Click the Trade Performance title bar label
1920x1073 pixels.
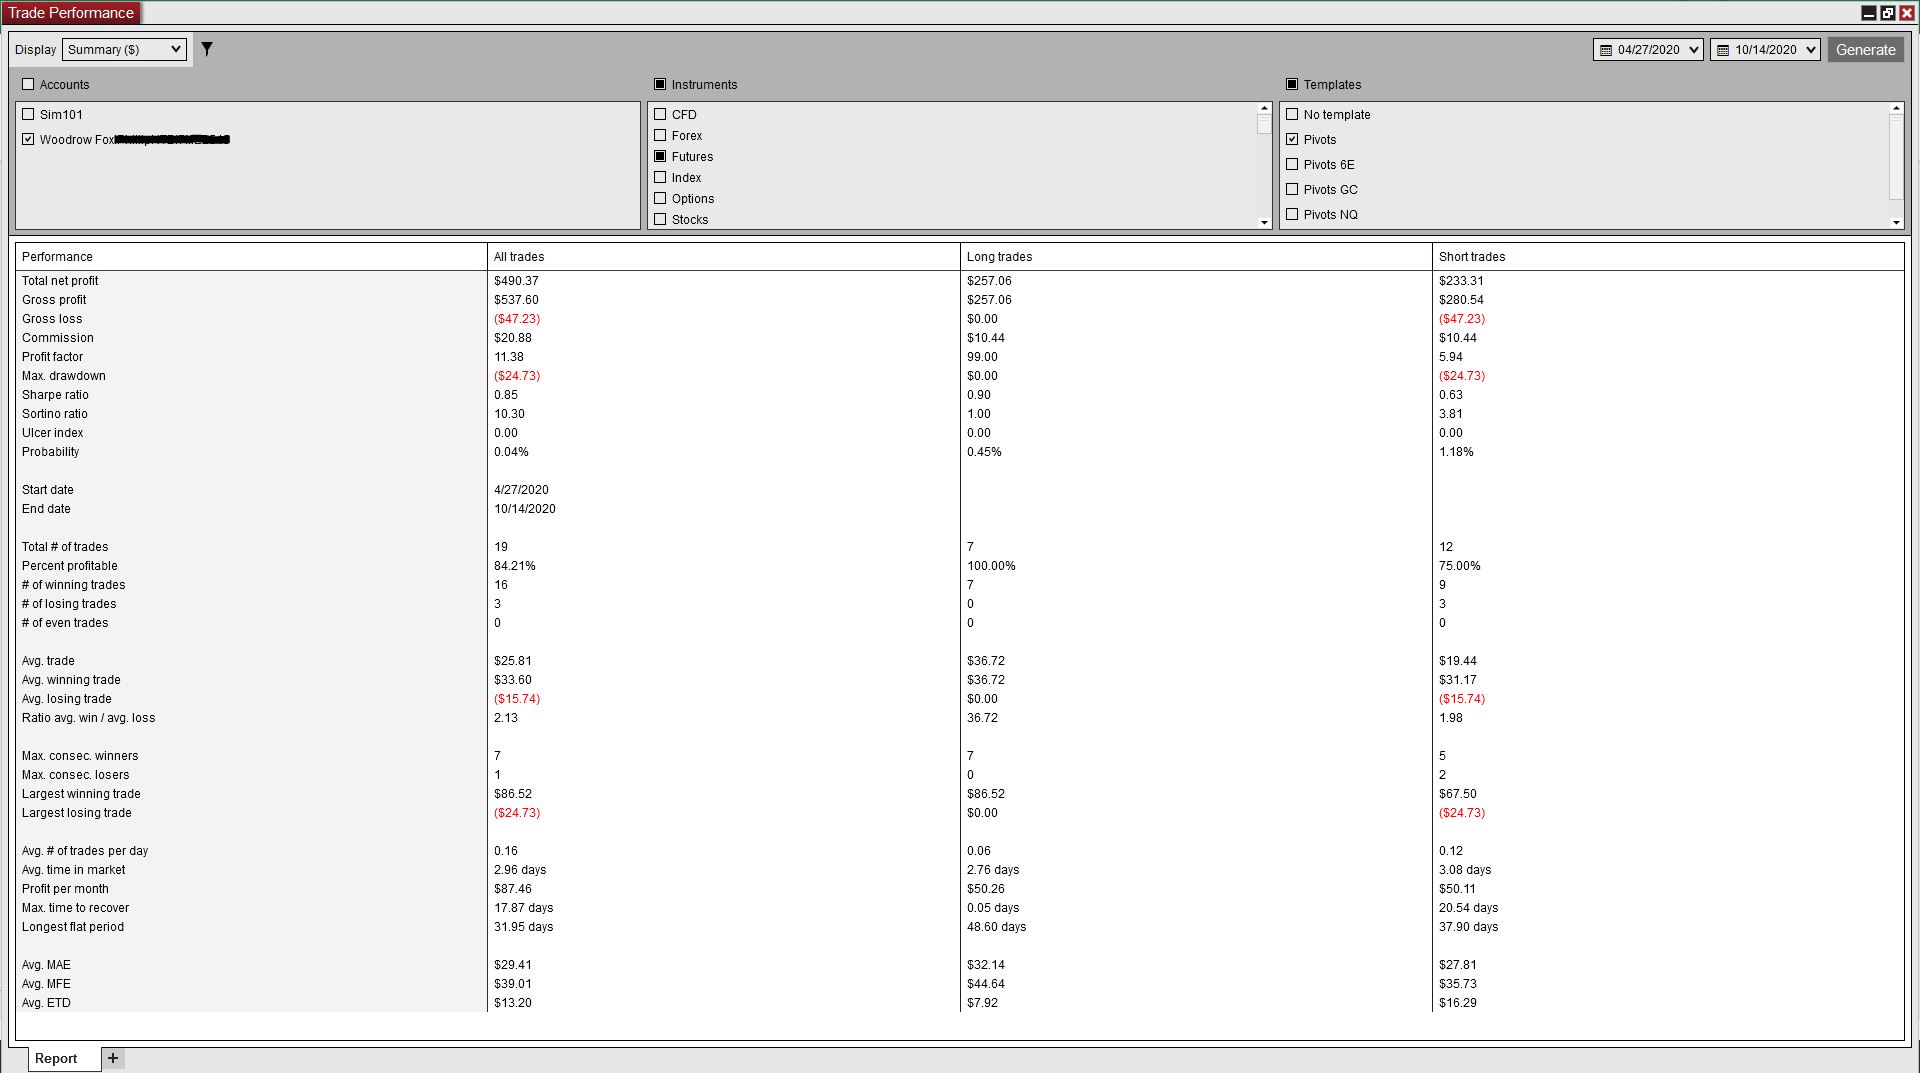coord(71,13)
